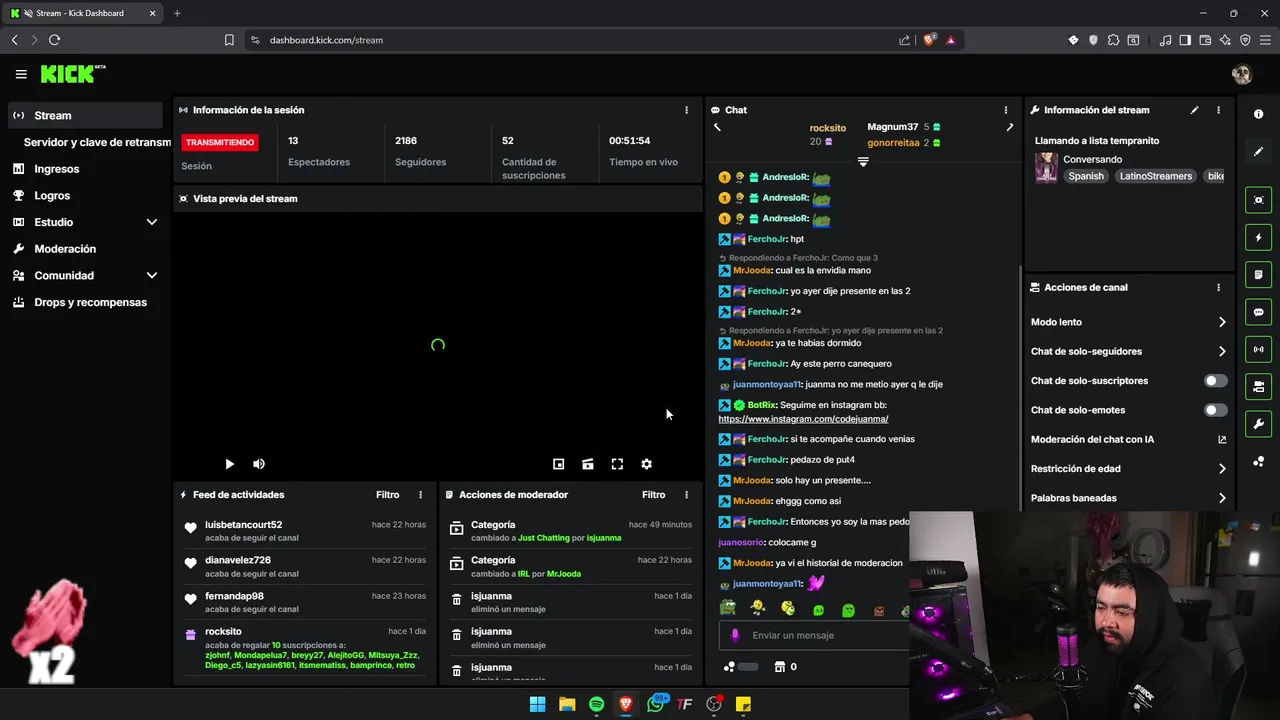Bookmark this page in the address bar
1280x720 pixels.
click(x=229, y=40)
